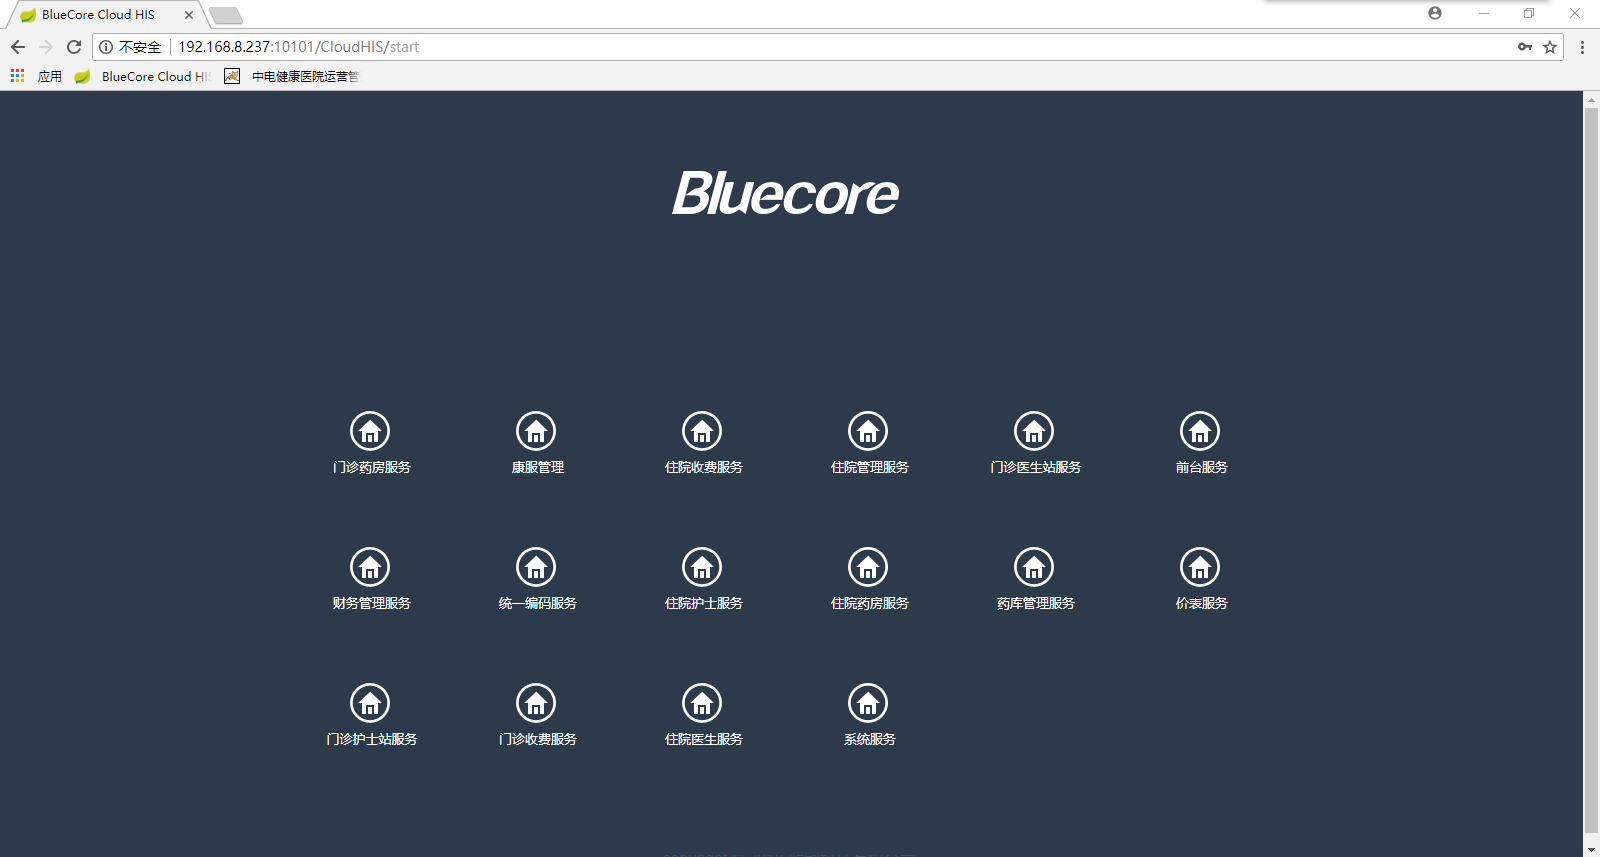
Task: Open the 门诊收费服务 house icon
Action: pos(536,703)
